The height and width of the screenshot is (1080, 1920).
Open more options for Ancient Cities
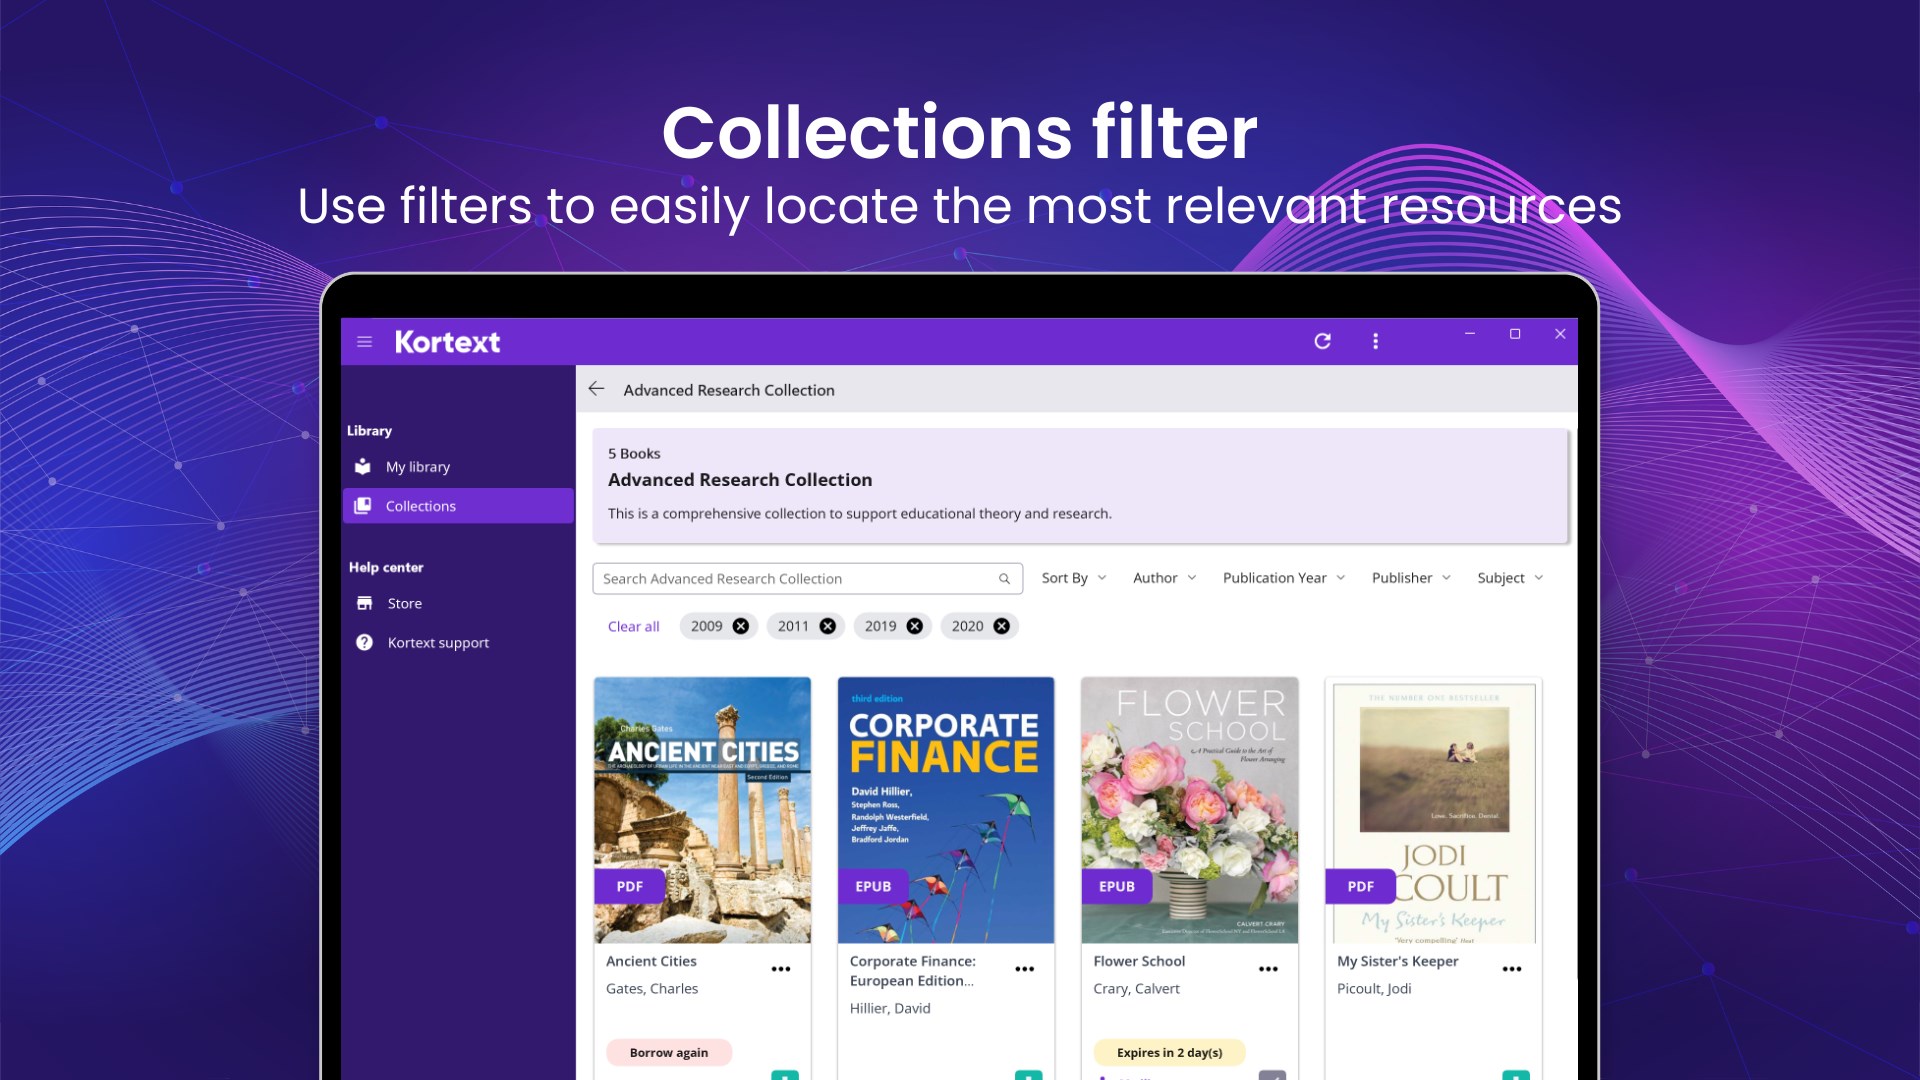(x=781, y=969)
